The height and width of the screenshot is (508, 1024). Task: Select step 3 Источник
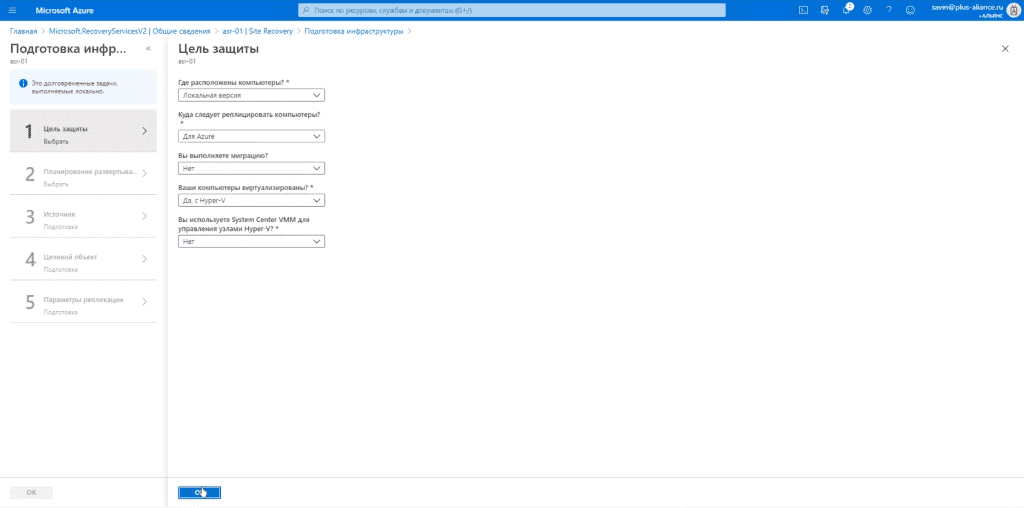tap(84, 217)
